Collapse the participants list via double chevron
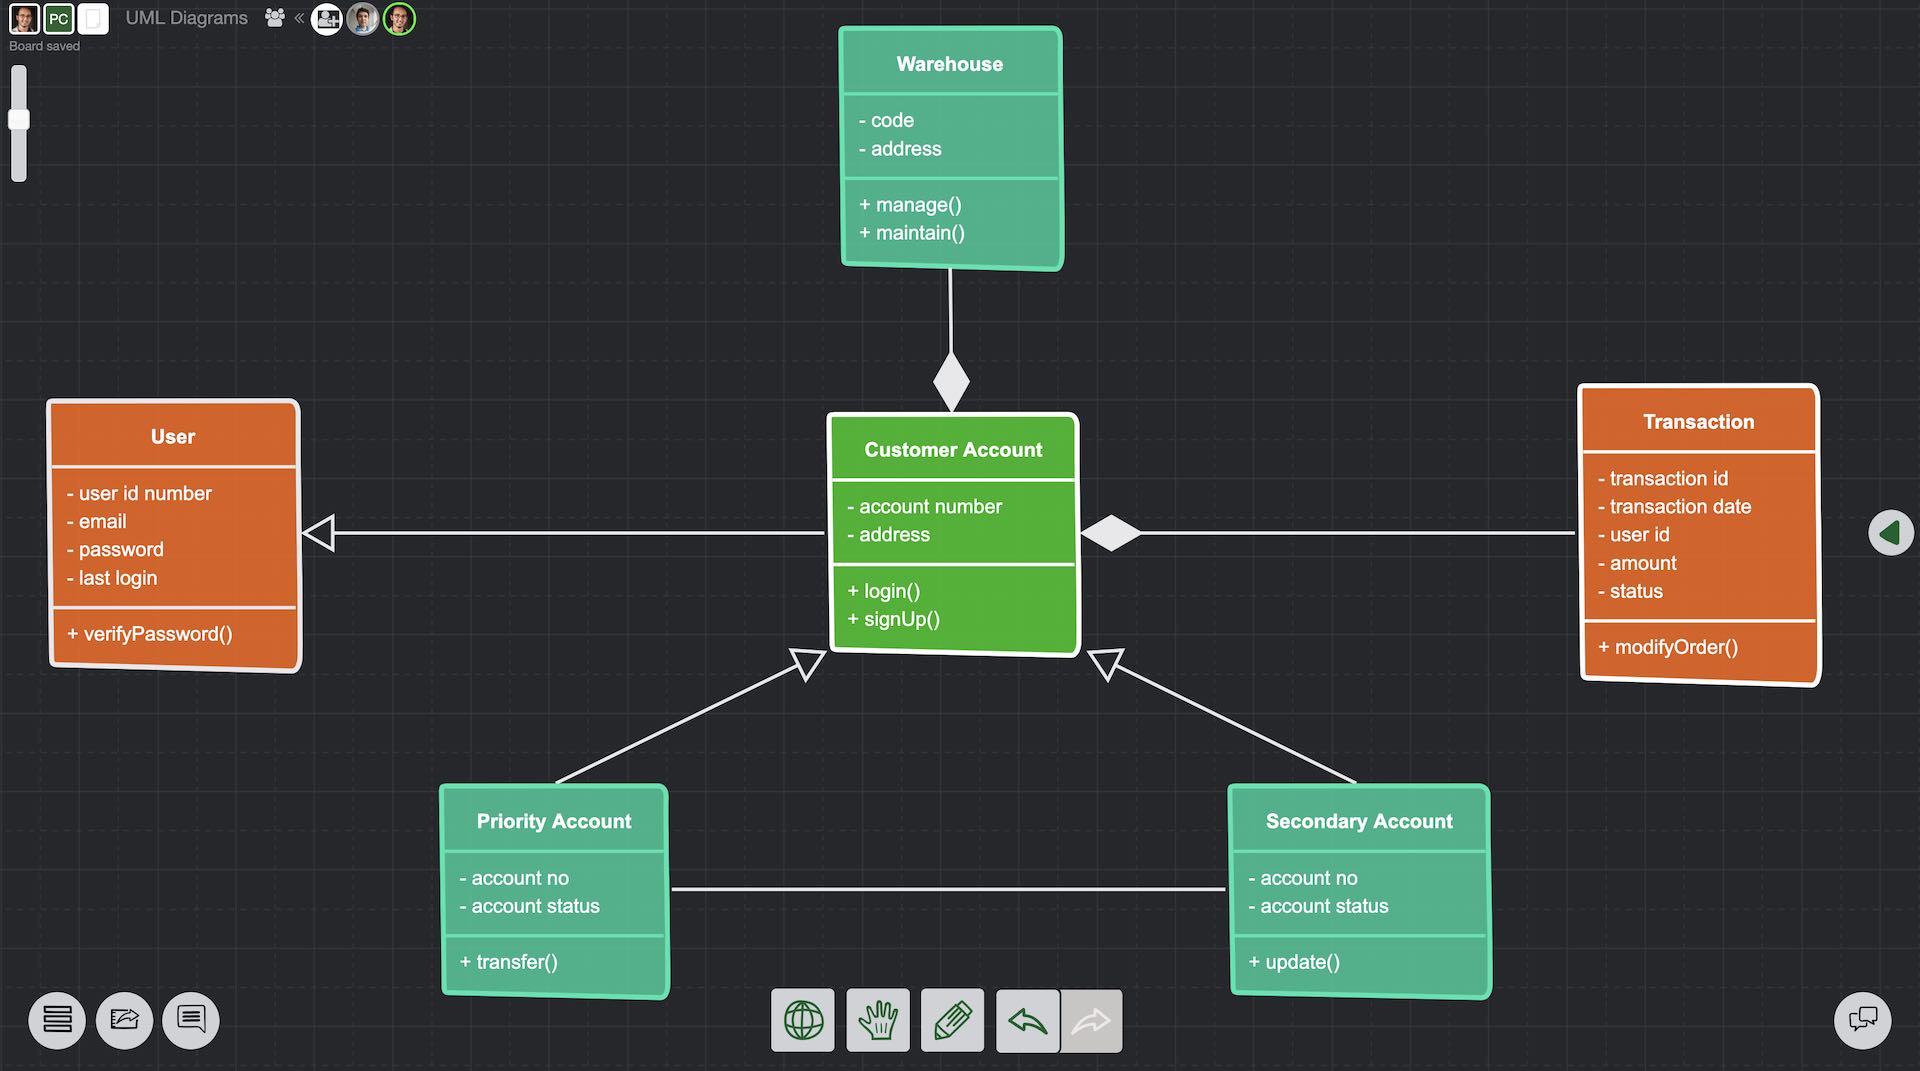The width and height of the screenshot is (1920, 1071). click(298, 18)
